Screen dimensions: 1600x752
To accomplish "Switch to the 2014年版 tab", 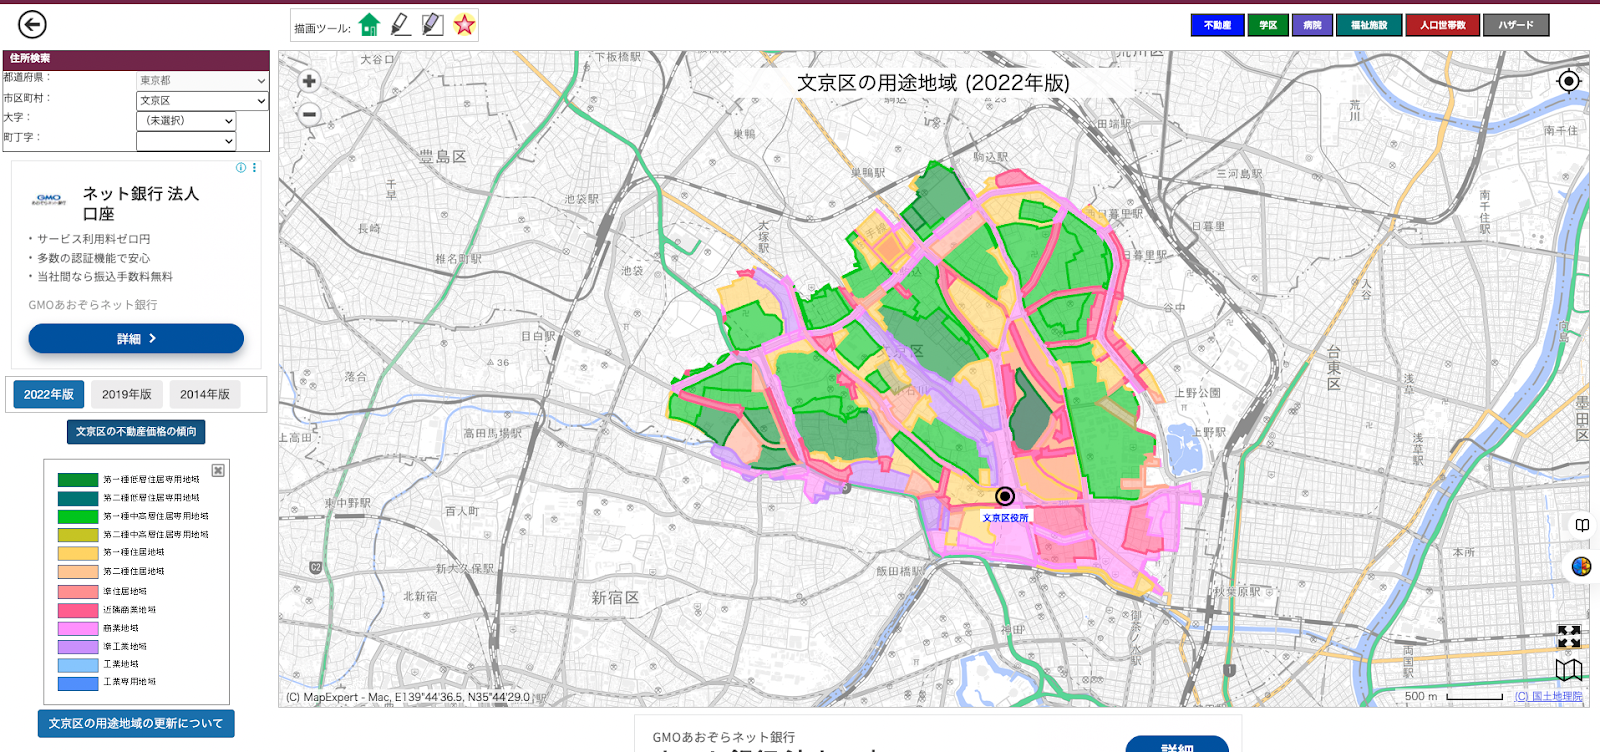I will point(205,395).
